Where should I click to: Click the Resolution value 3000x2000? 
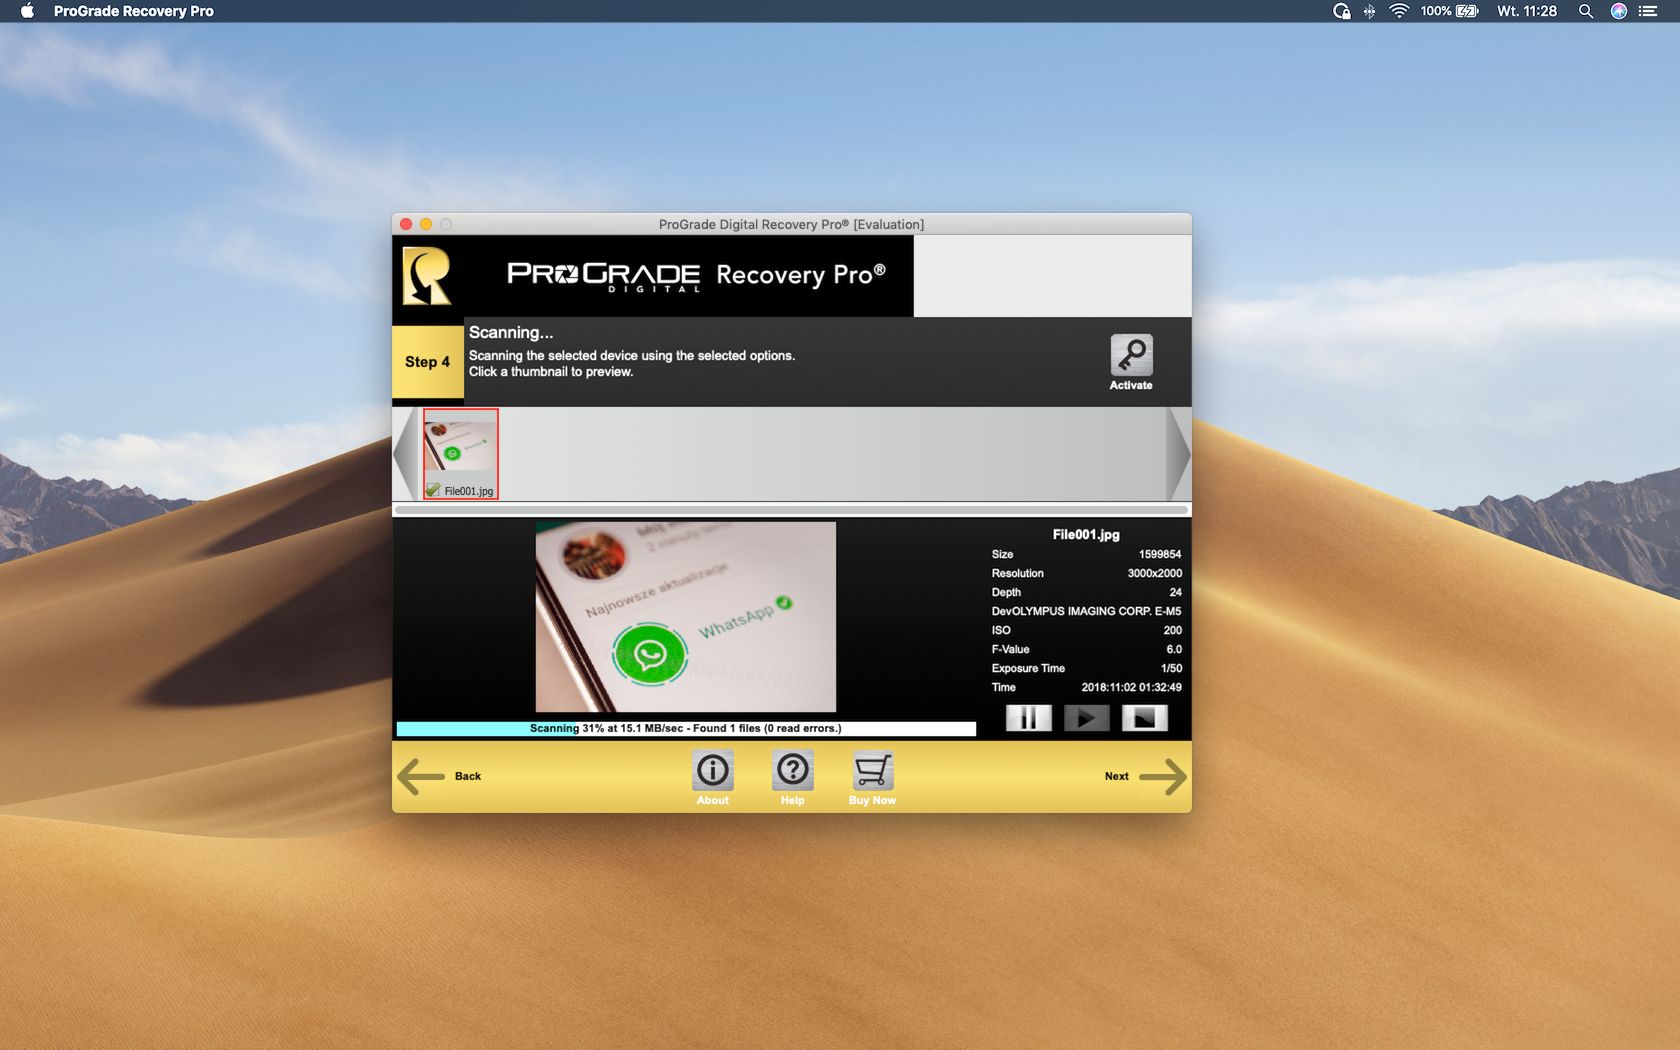[x=1155, y=573]
